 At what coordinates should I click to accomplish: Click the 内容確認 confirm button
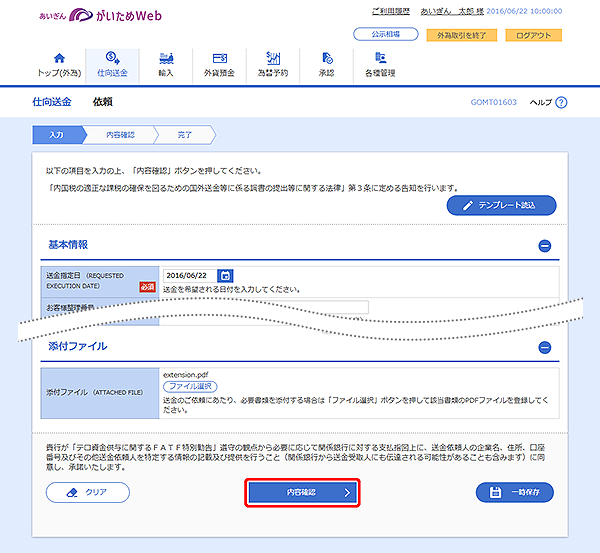[303, 493]
